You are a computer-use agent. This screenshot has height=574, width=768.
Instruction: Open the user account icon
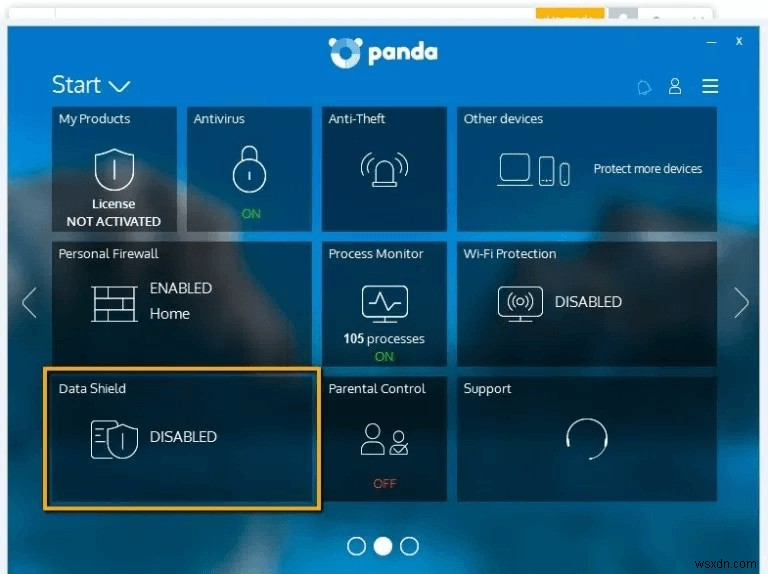675,86
